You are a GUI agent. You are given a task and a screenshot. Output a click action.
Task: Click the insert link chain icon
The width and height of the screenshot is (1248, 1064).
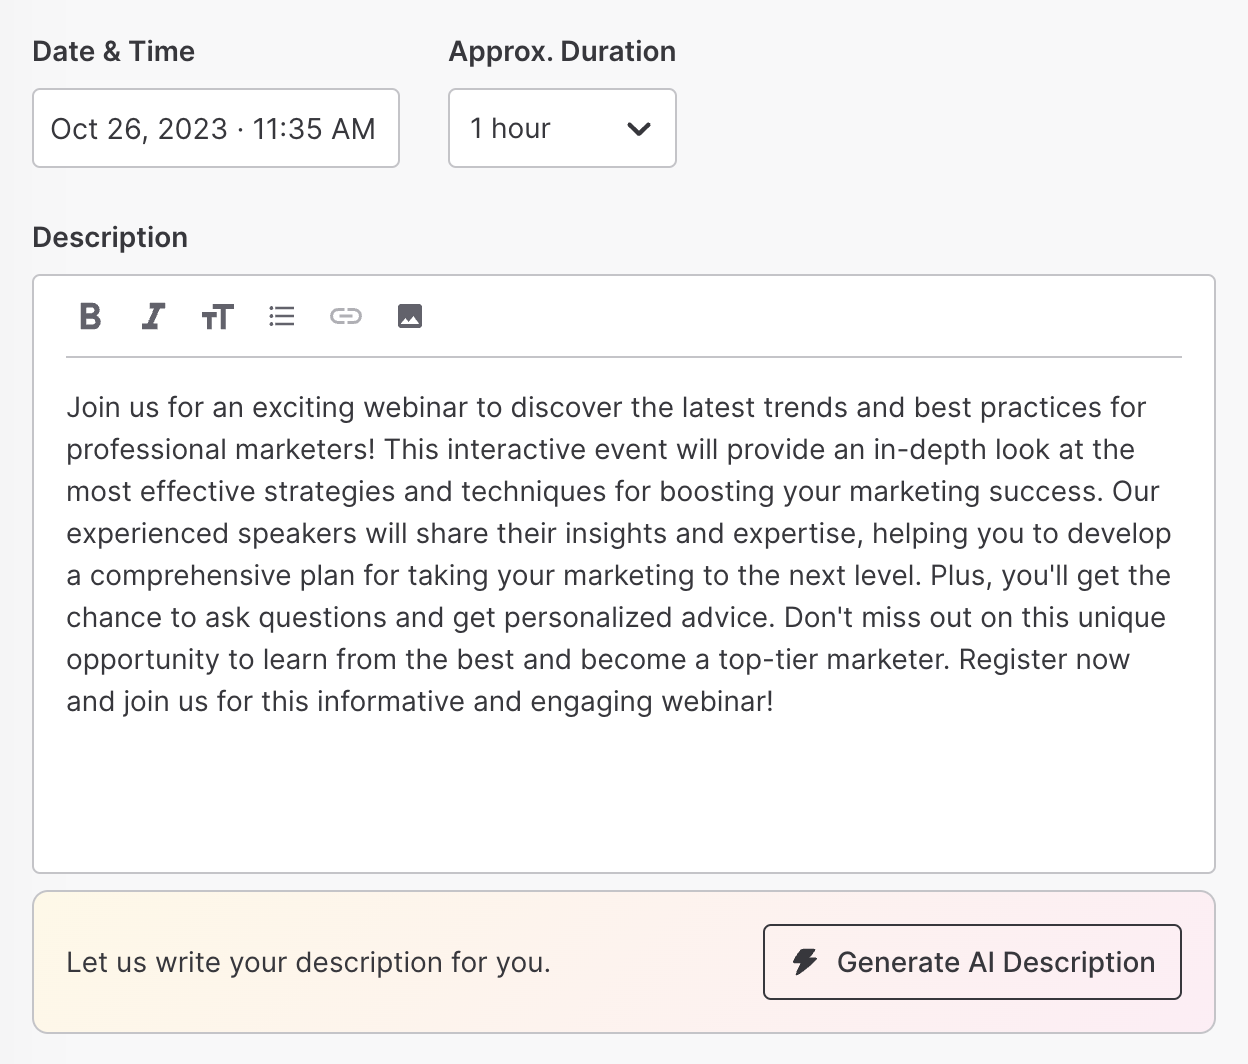click(x=346, y=317)
